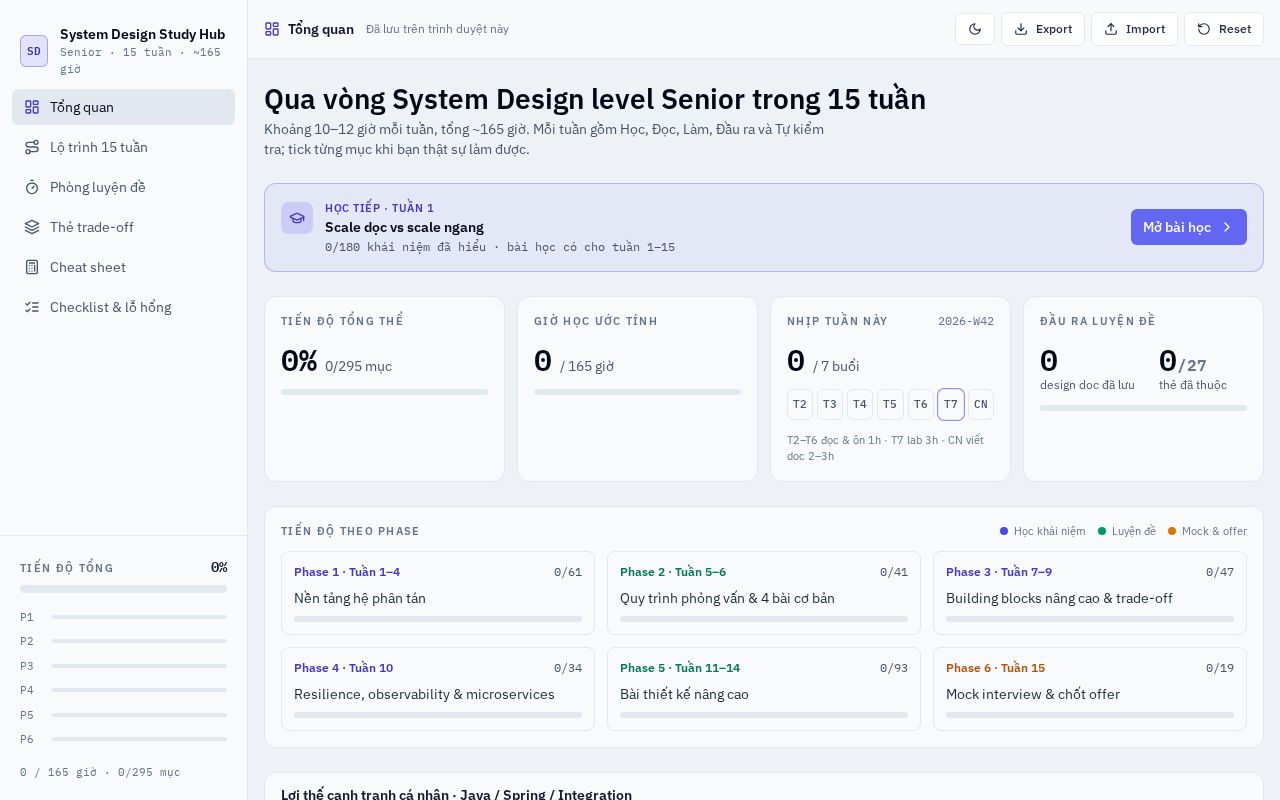Click the P1 progress bar in sidebar
Viewport: 1280px width, 800px height.
(139, 617)
